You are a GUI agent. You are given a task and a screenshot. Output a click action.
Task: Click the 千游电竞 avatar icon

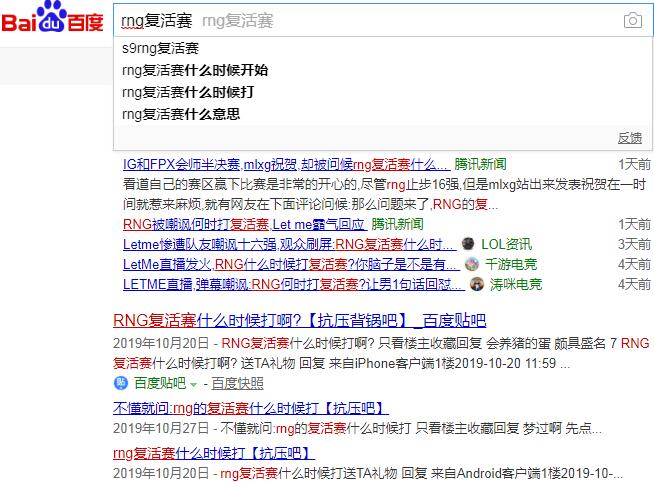471,264
